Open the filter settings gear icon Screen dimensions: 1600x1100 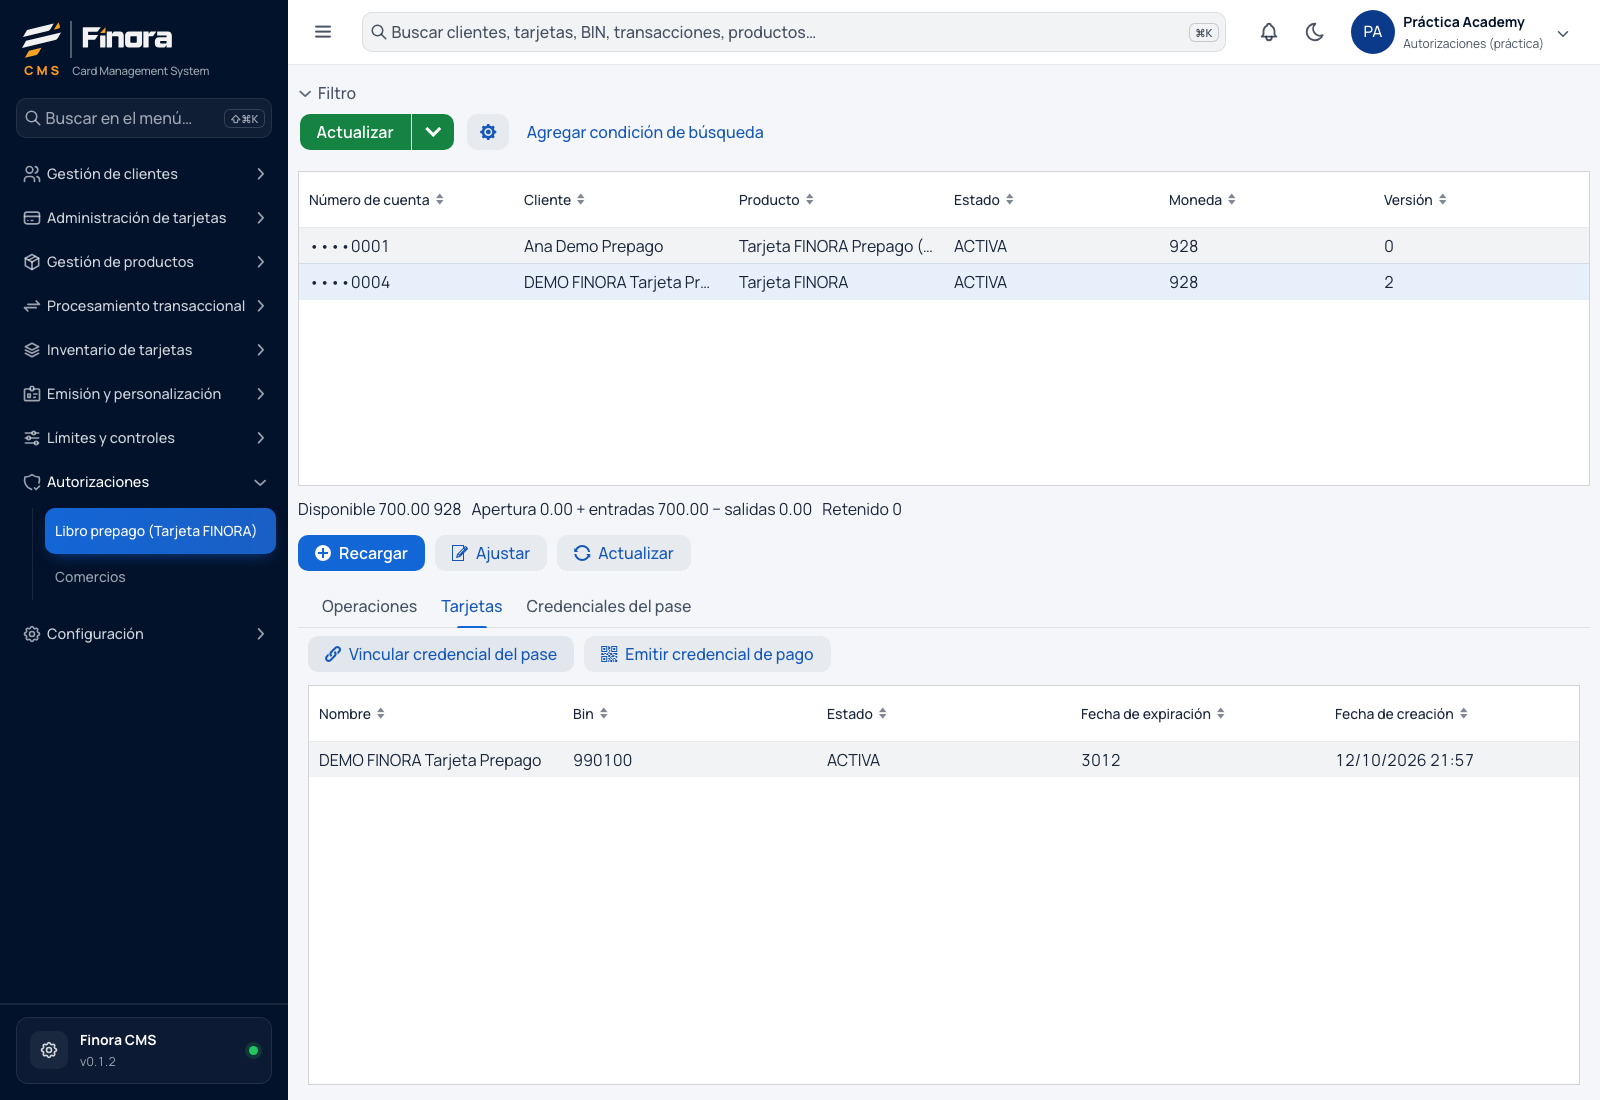[488, 132]
